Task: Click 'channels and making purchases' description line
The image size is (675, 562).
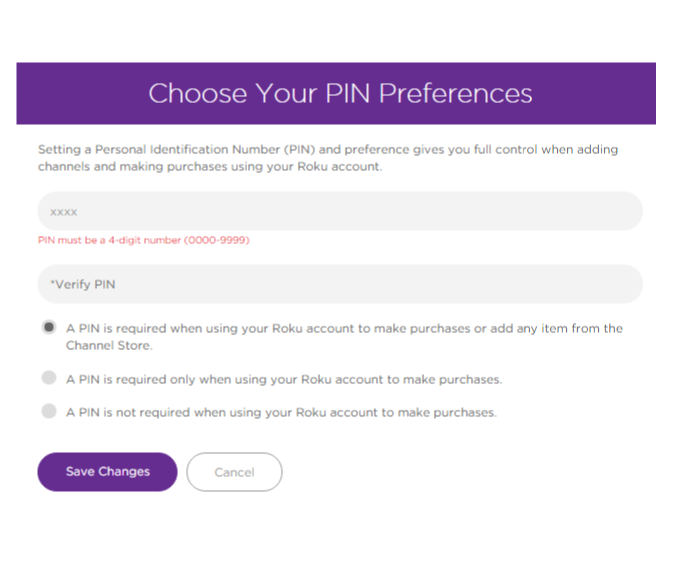Action: click(x=125, y=167)
